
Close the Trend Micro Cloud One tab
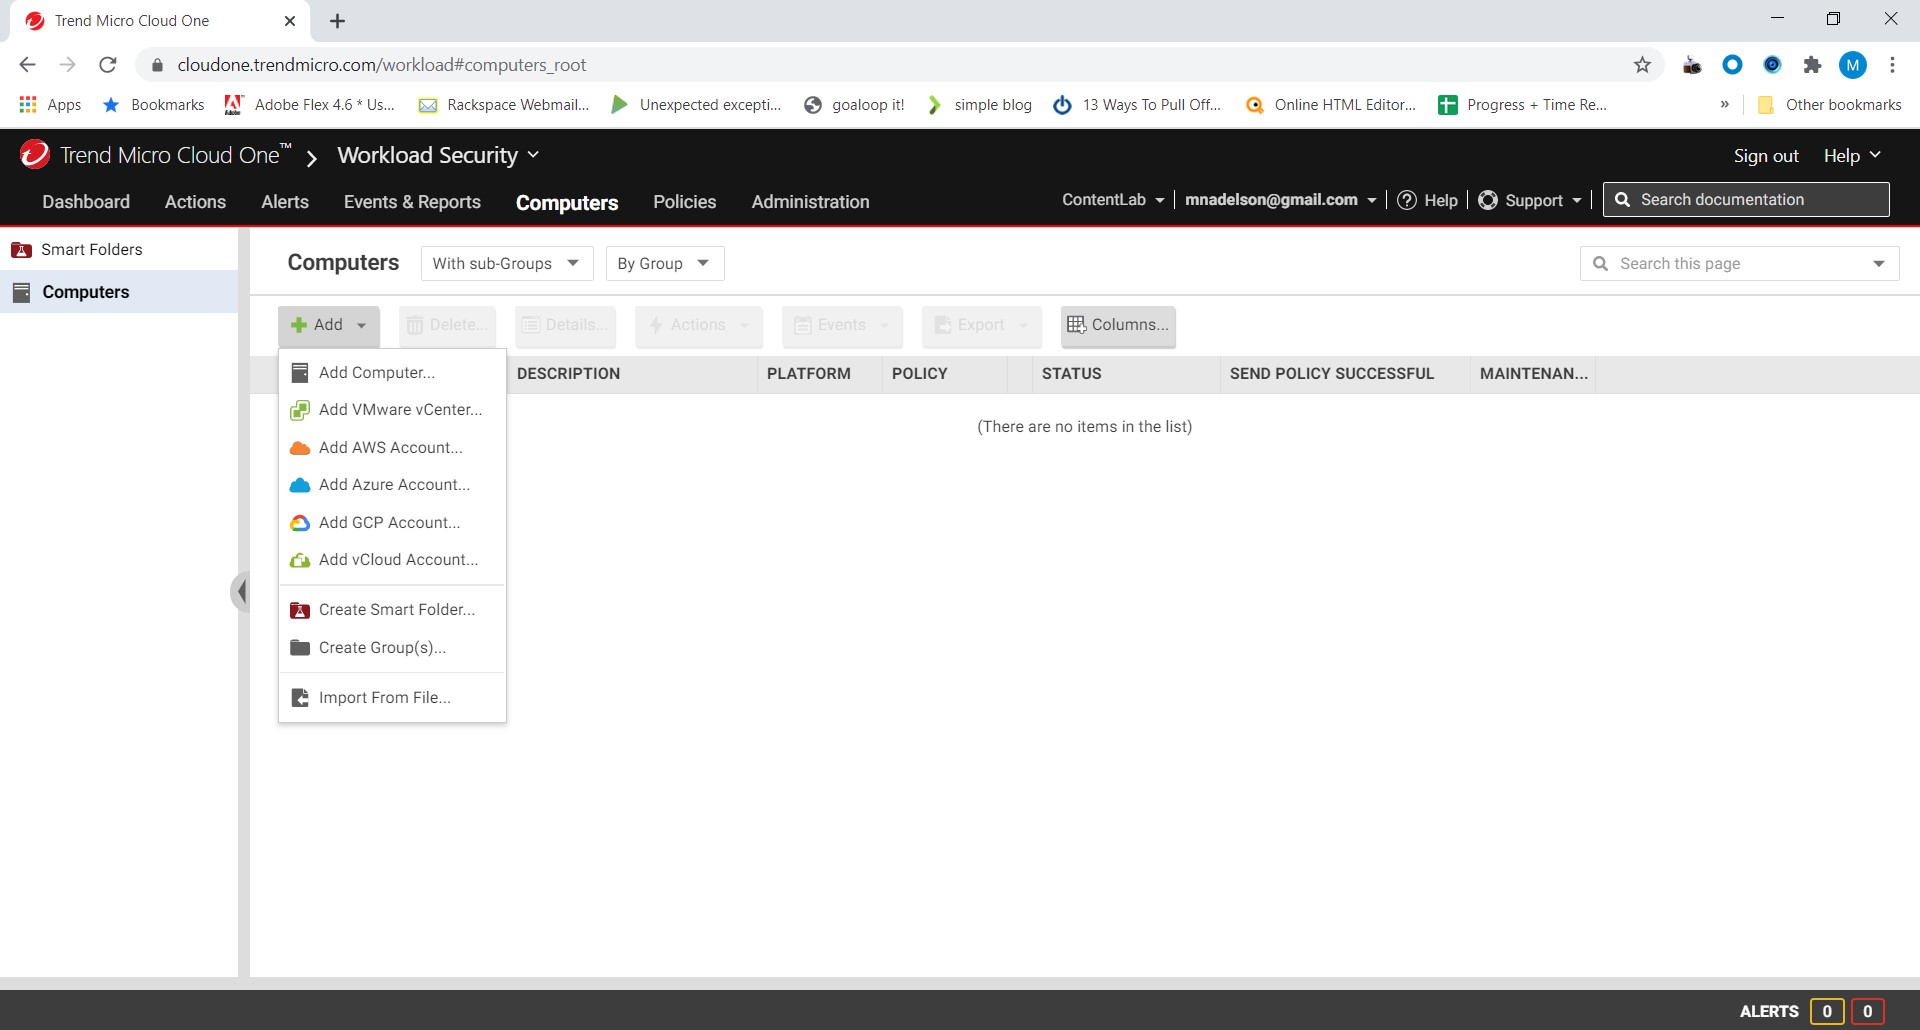[x=290, y=21]
